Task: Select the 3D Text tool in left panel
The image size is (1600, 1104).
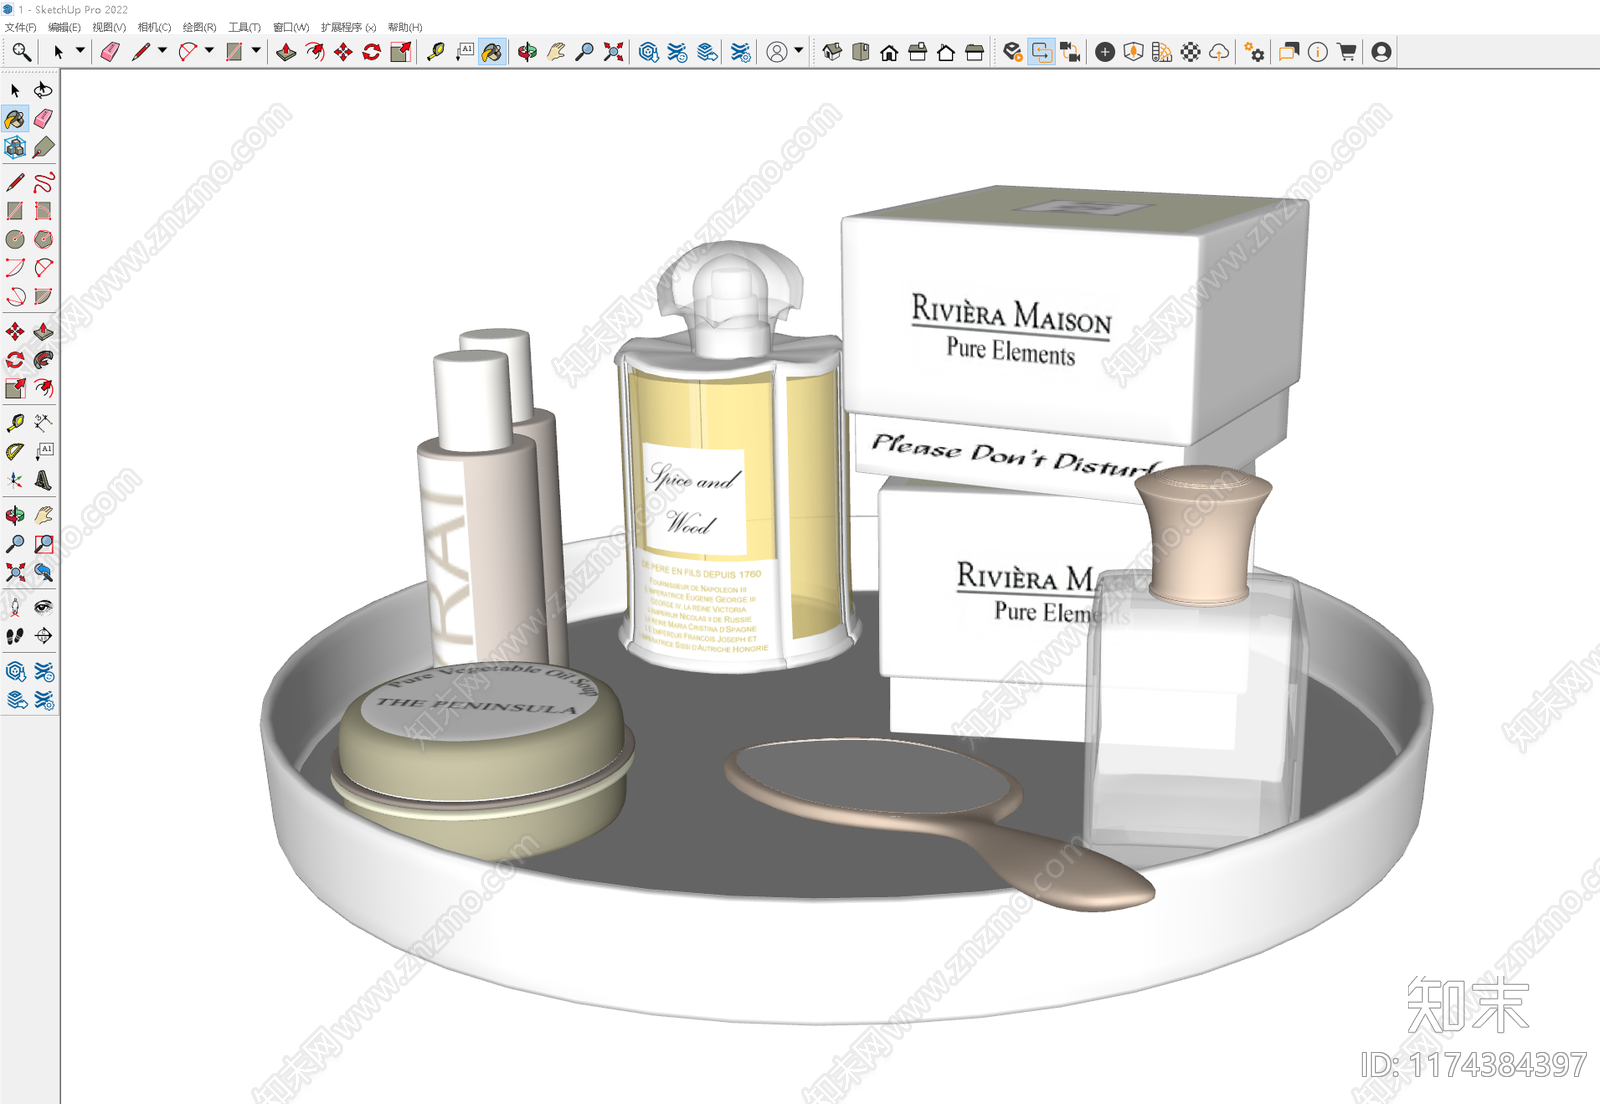Action: [43, 480]
